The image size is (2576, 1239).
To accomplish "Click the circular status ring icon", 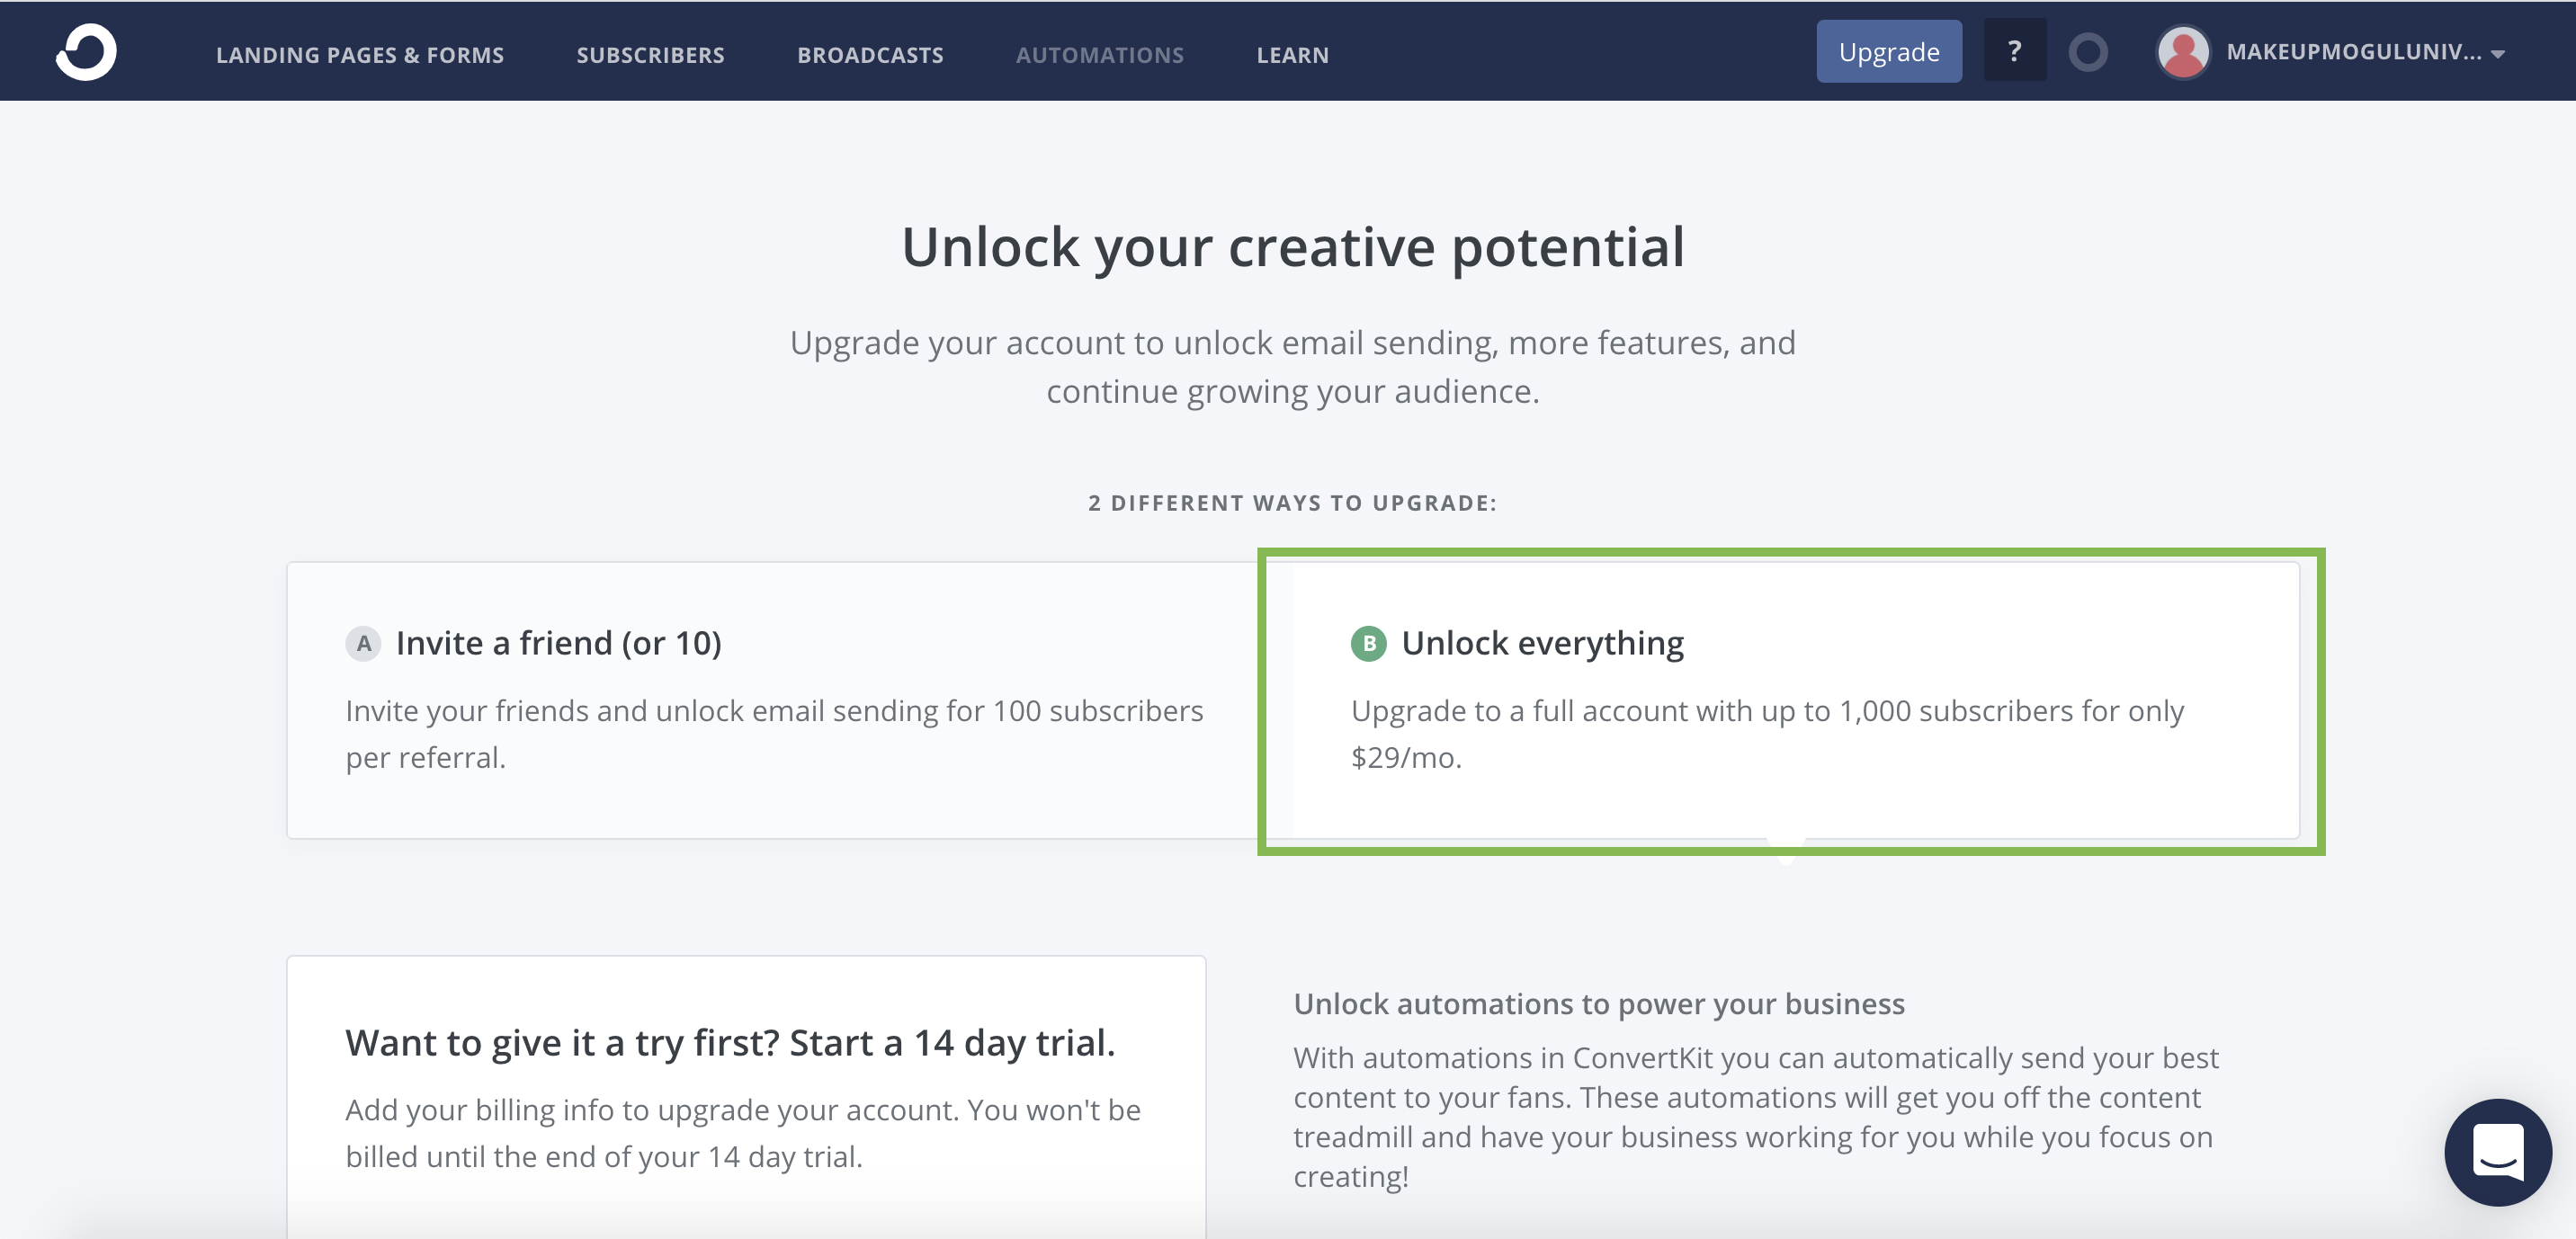I will click(x=2088, y=52).
